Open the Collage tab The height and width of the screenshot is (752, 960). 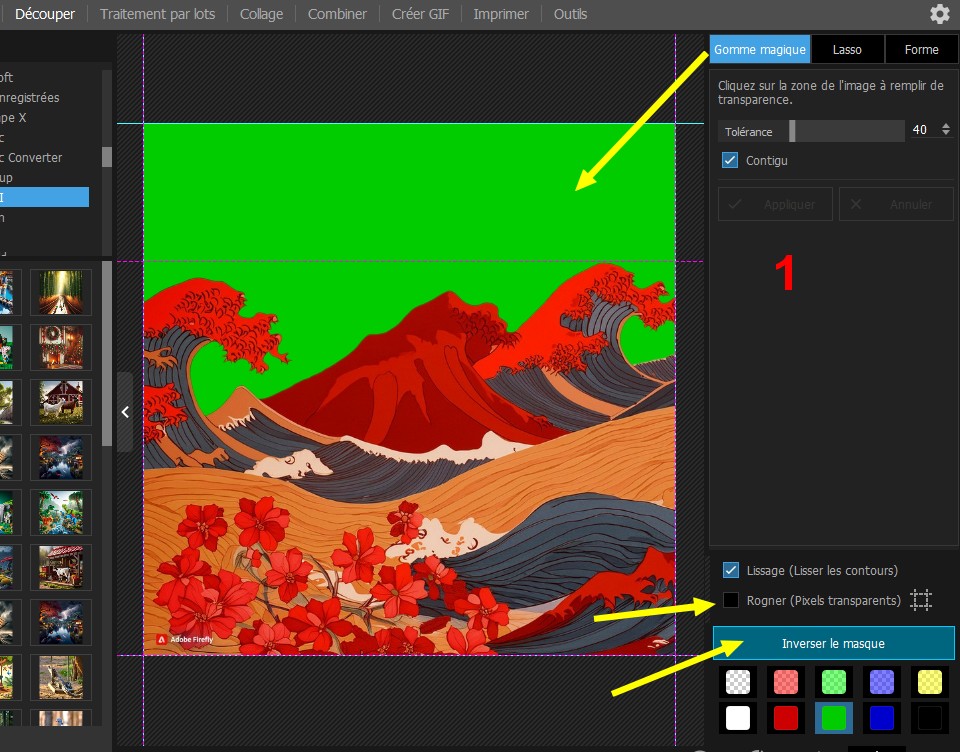(261, 14)
